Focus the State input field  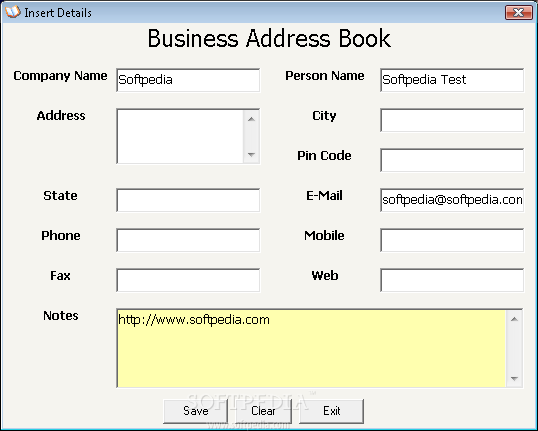[x=188, y=200]
